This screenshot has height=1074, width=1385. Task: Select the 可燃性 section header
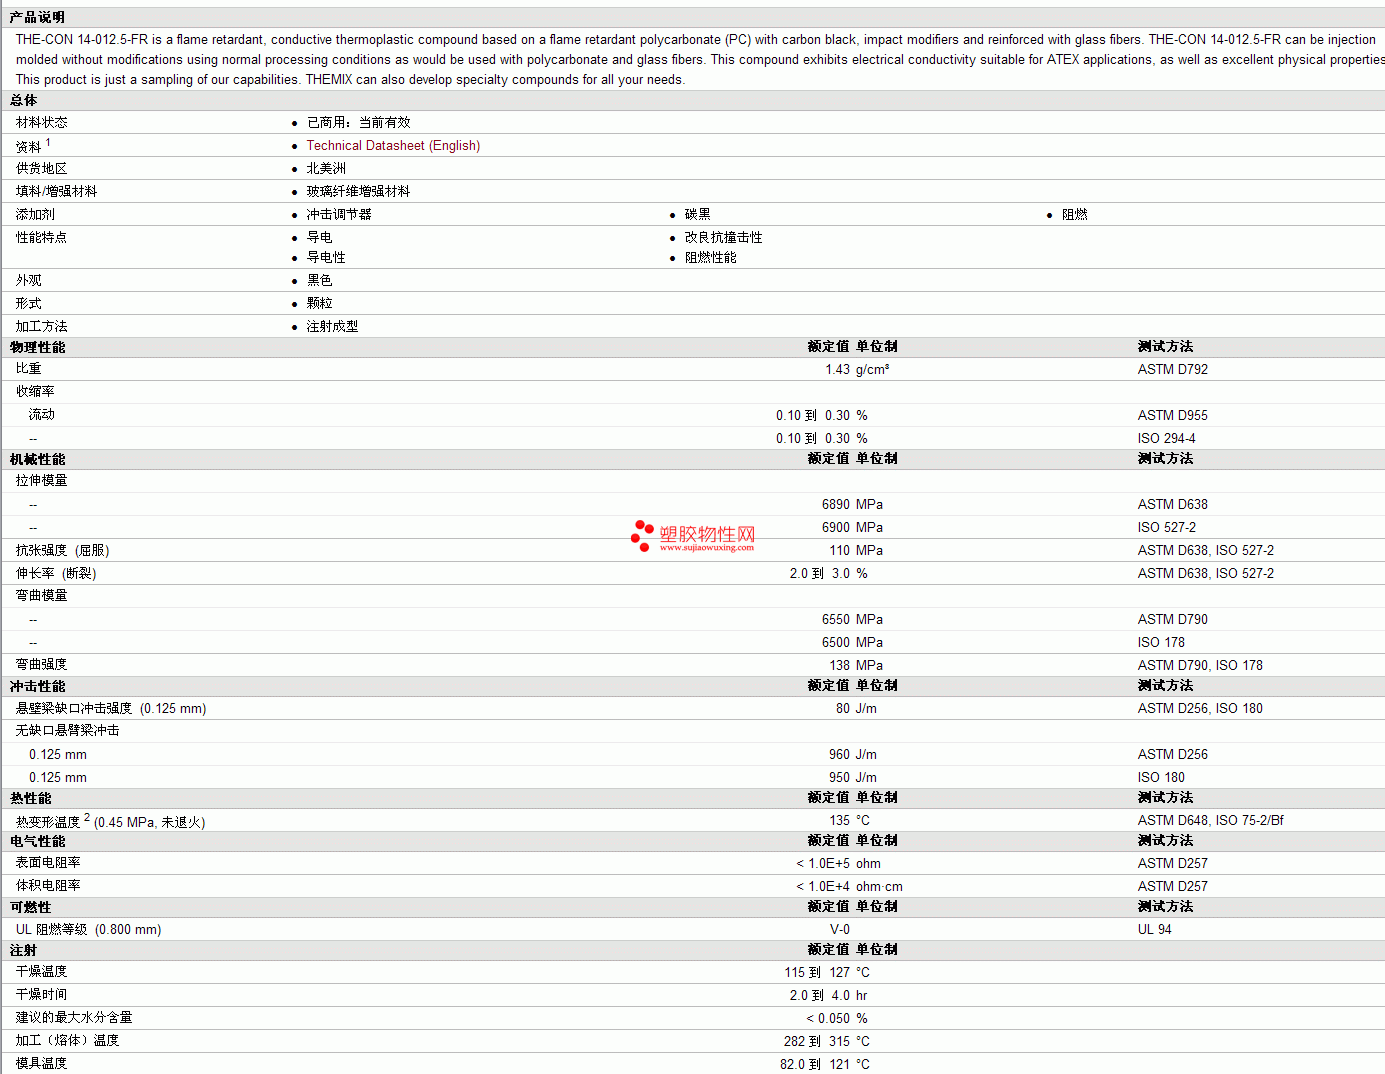[30, 907]
